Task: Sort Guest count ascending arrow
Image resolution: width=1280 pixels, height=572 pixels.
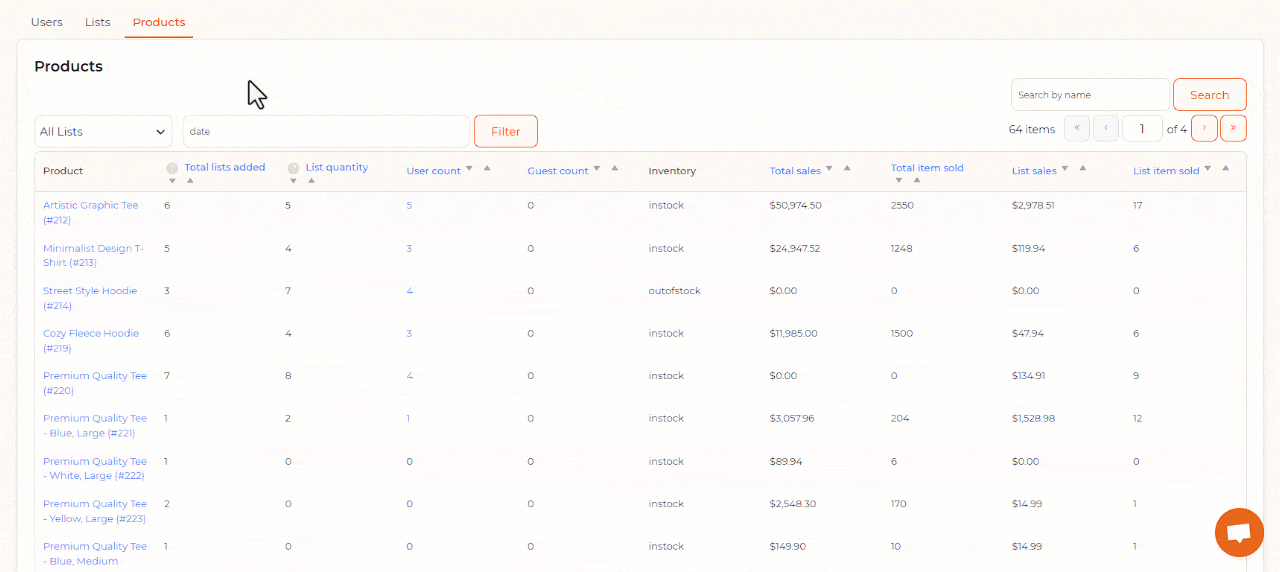Action: click(x=614, y=169)
